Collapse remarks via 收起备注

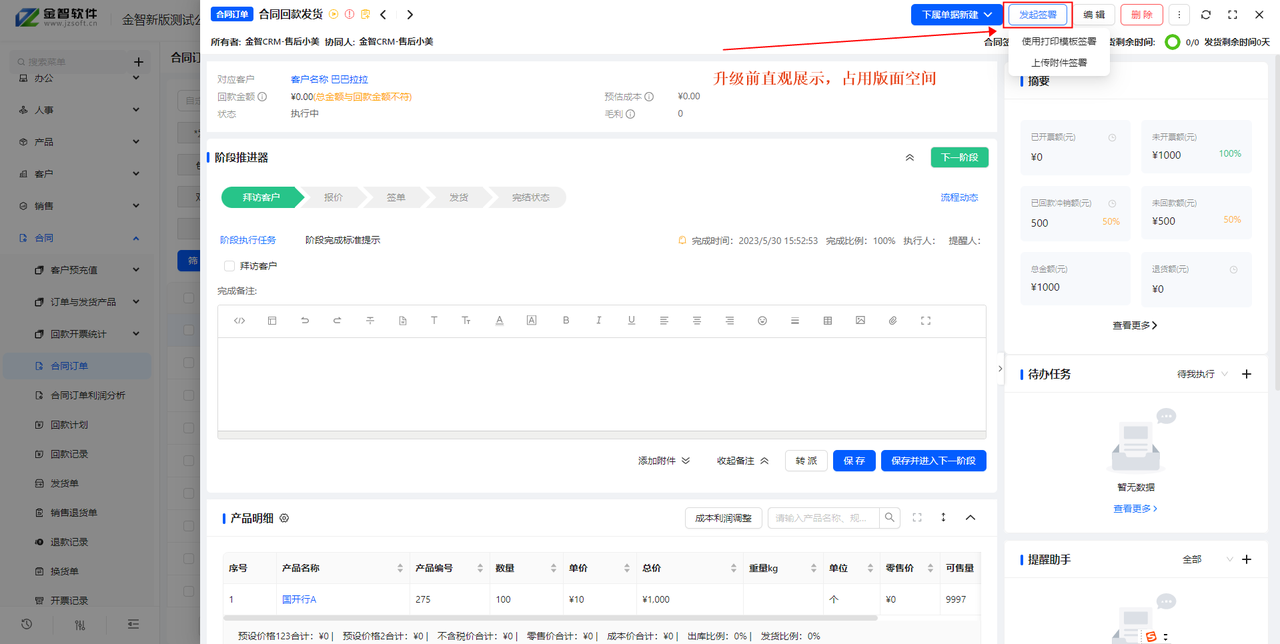743,461
